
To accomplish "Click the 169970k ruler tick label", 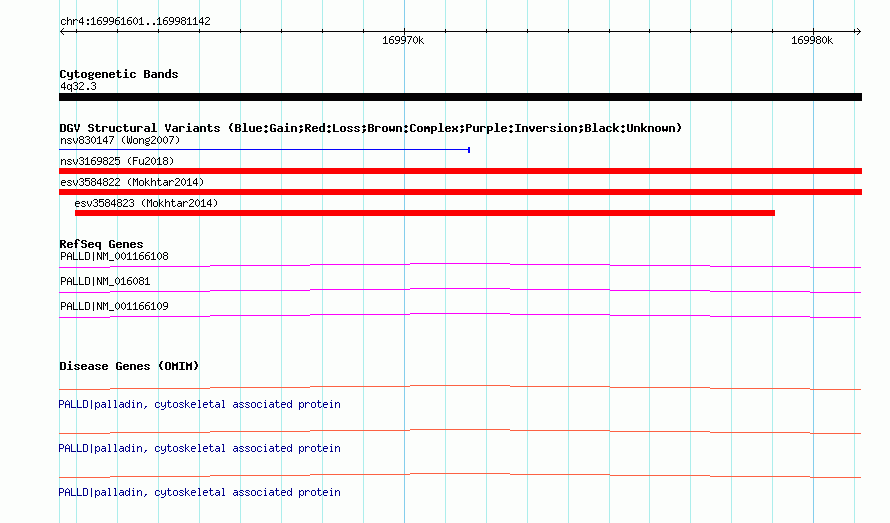I will 403,40.
